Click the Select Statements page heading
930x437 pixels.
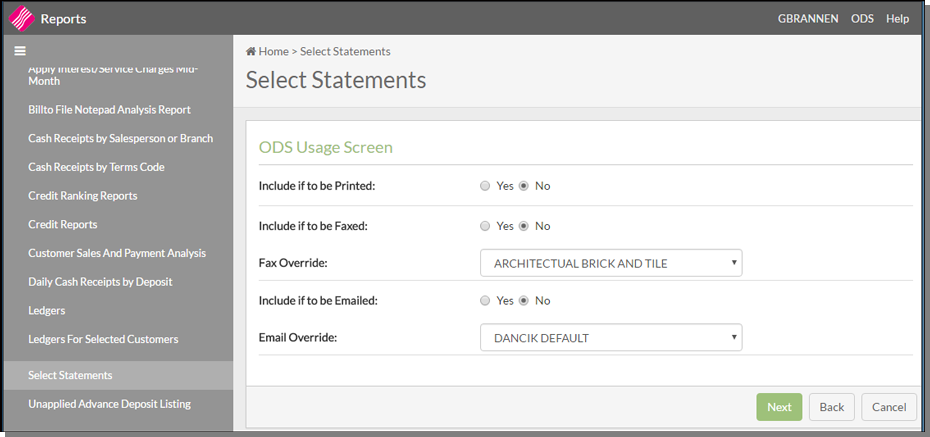(336, 79)
